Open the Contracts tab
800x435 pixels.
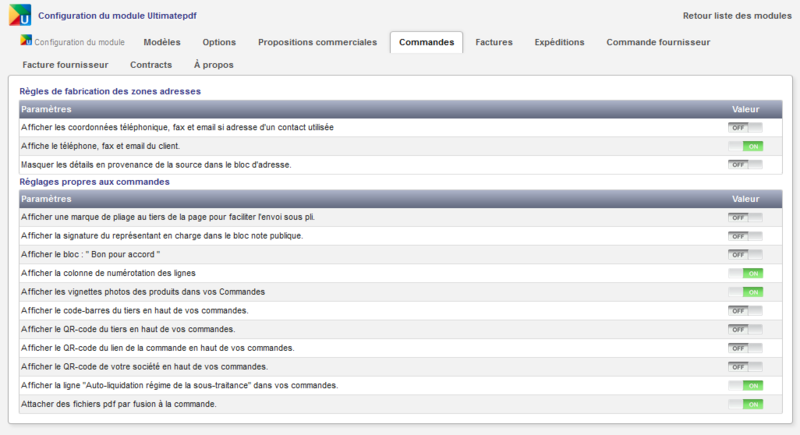tap(150, 64)
